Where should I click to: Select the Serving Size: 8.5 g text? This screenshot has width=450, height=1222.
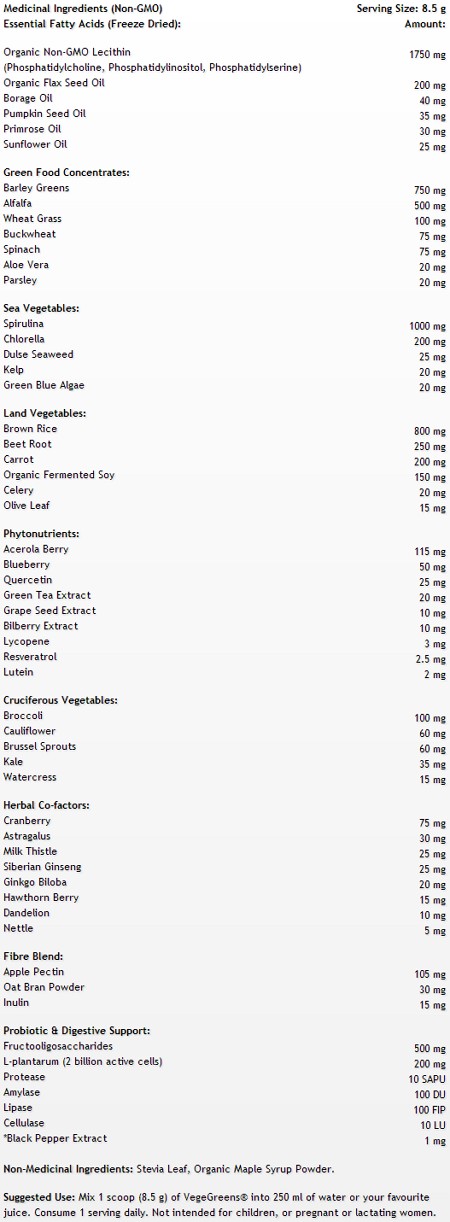(401, 8)
